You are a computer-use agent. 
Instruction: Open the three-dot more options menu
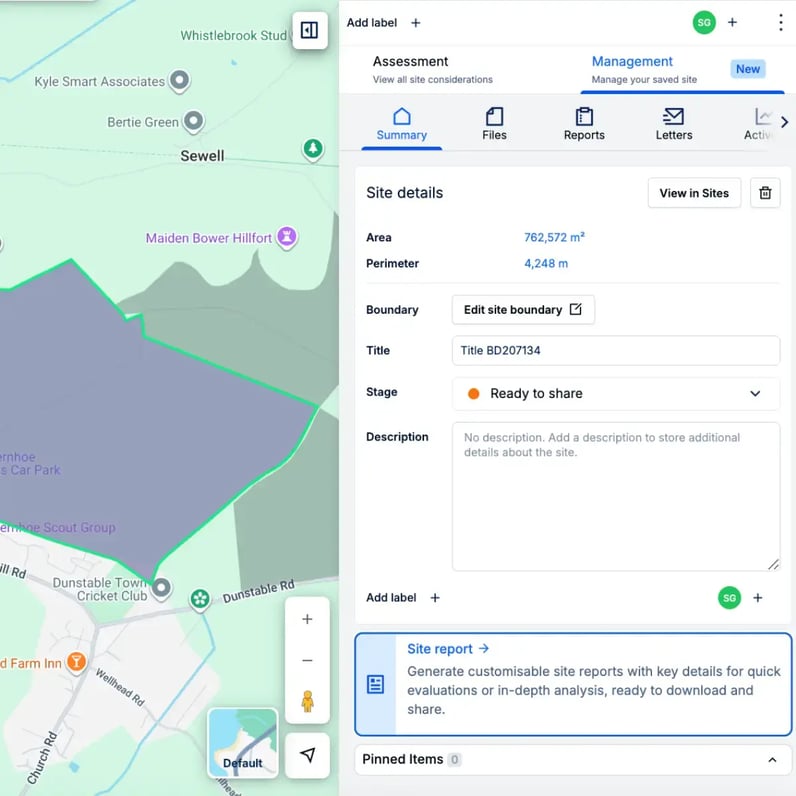pos(780,22)
